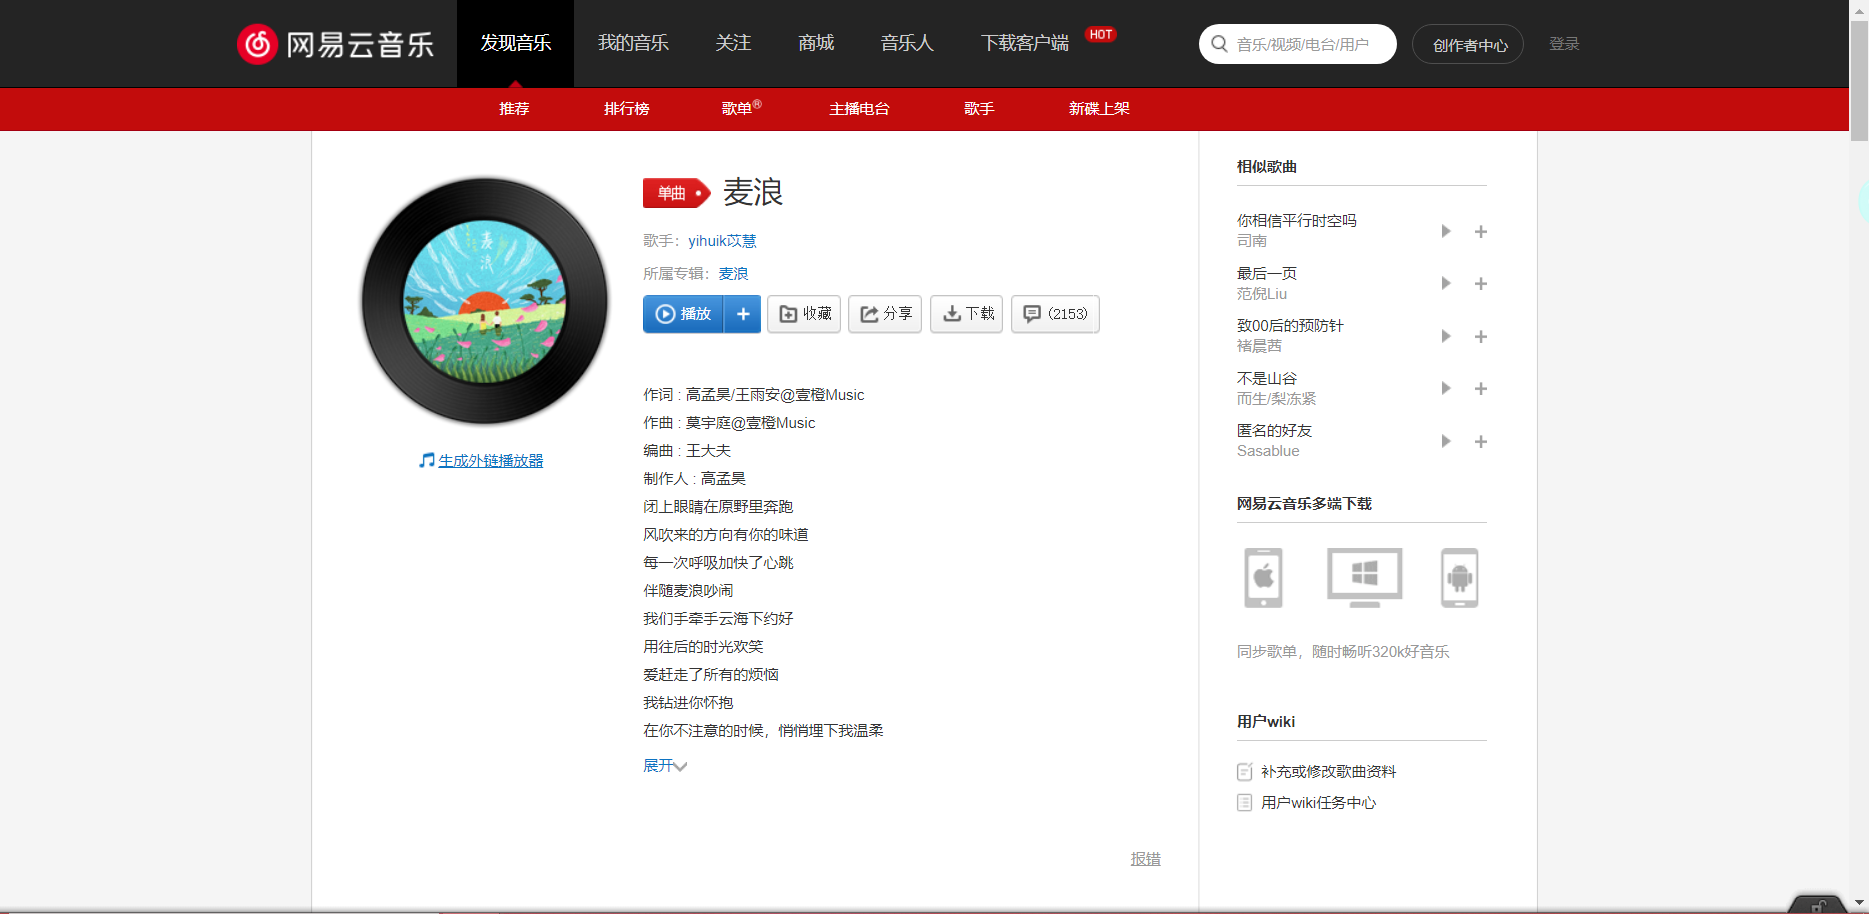Click the plus icon next to 最后一页
This screenshot has width=1869, height=914.
click(x=1481, y=283)
